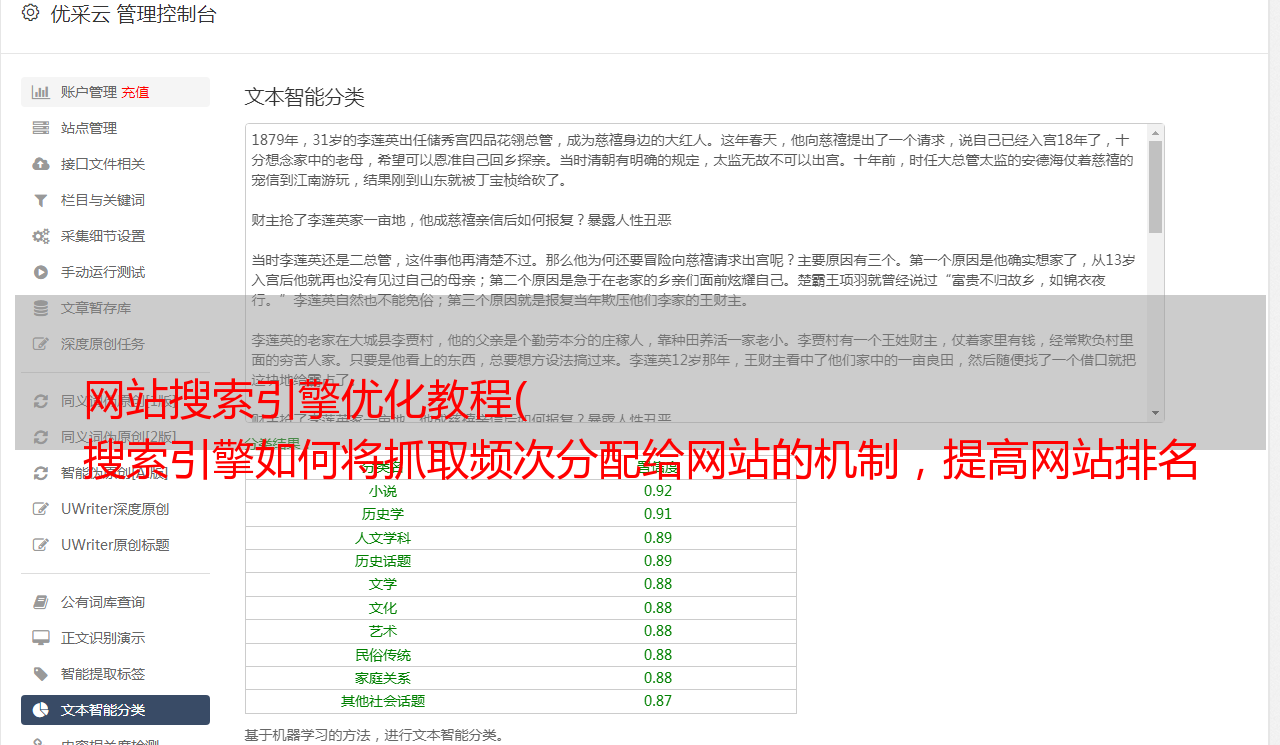Open the 文章暂存库 sidebar entry

tap(115, 308)
